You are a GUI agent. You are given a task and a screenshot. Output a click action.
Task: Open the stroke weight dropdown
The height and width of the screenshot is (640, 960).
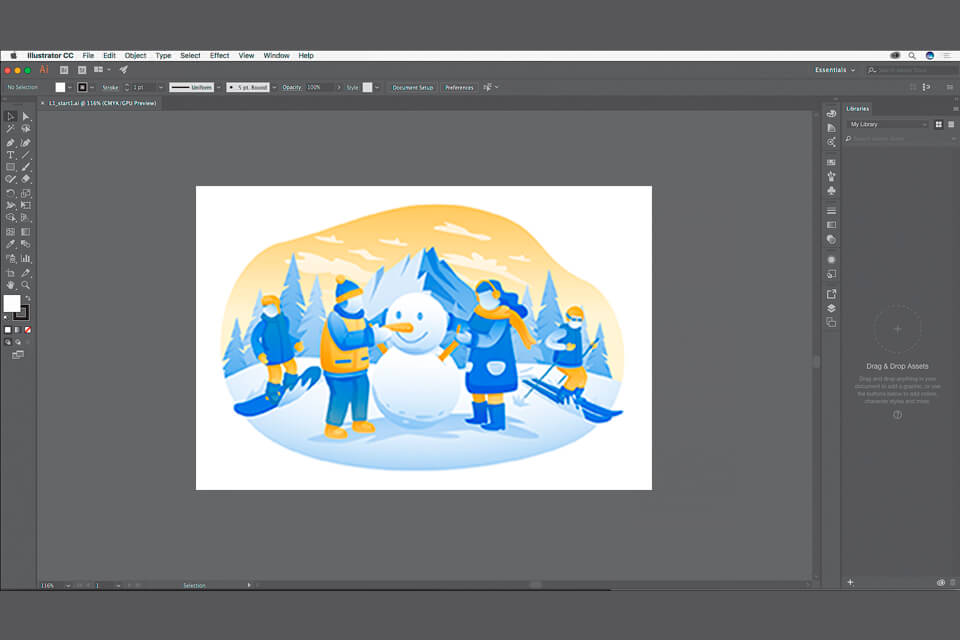(x=160, y=87)
